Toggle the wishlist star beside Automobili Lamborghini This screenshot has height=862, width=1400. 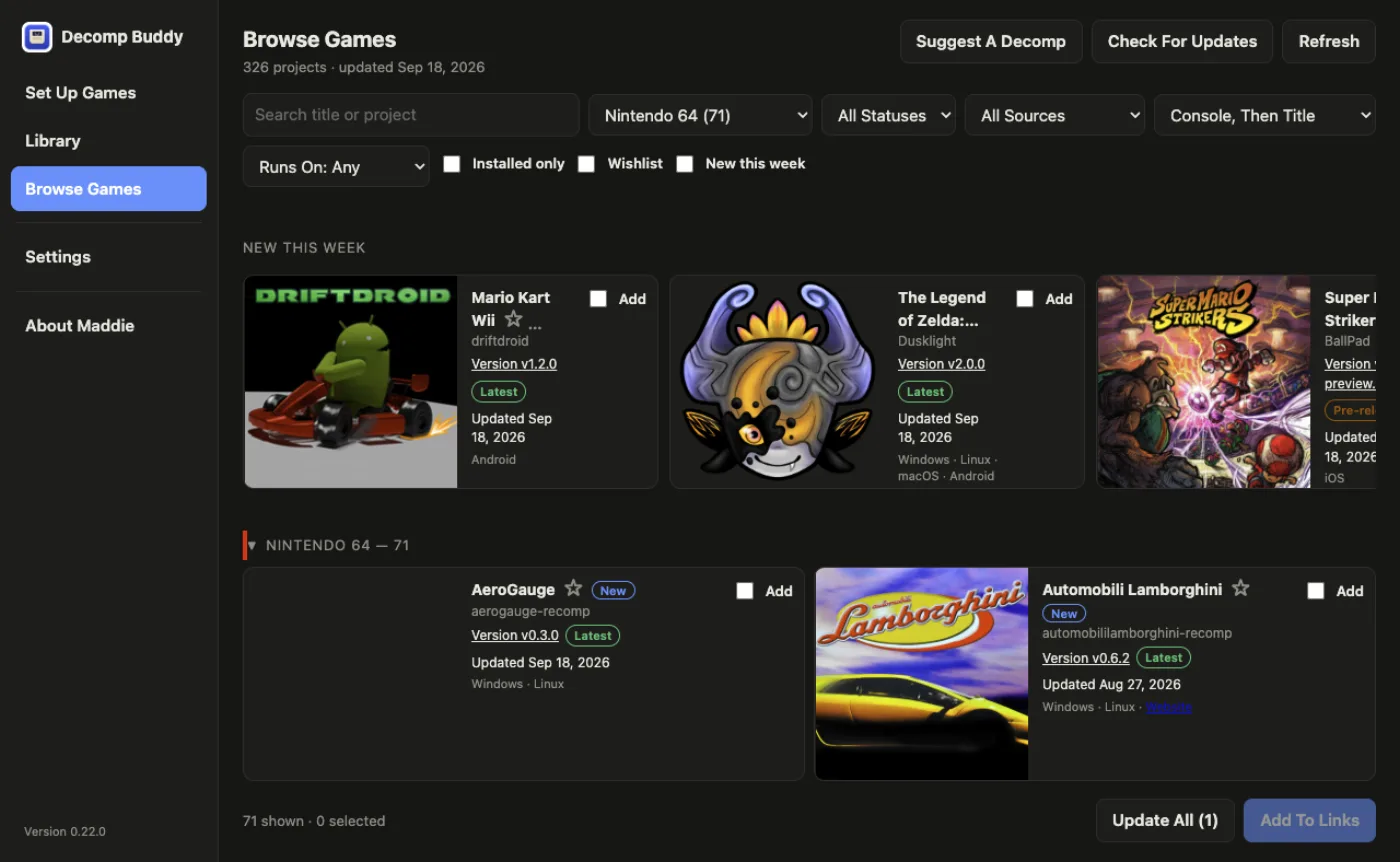[1240, 588]
